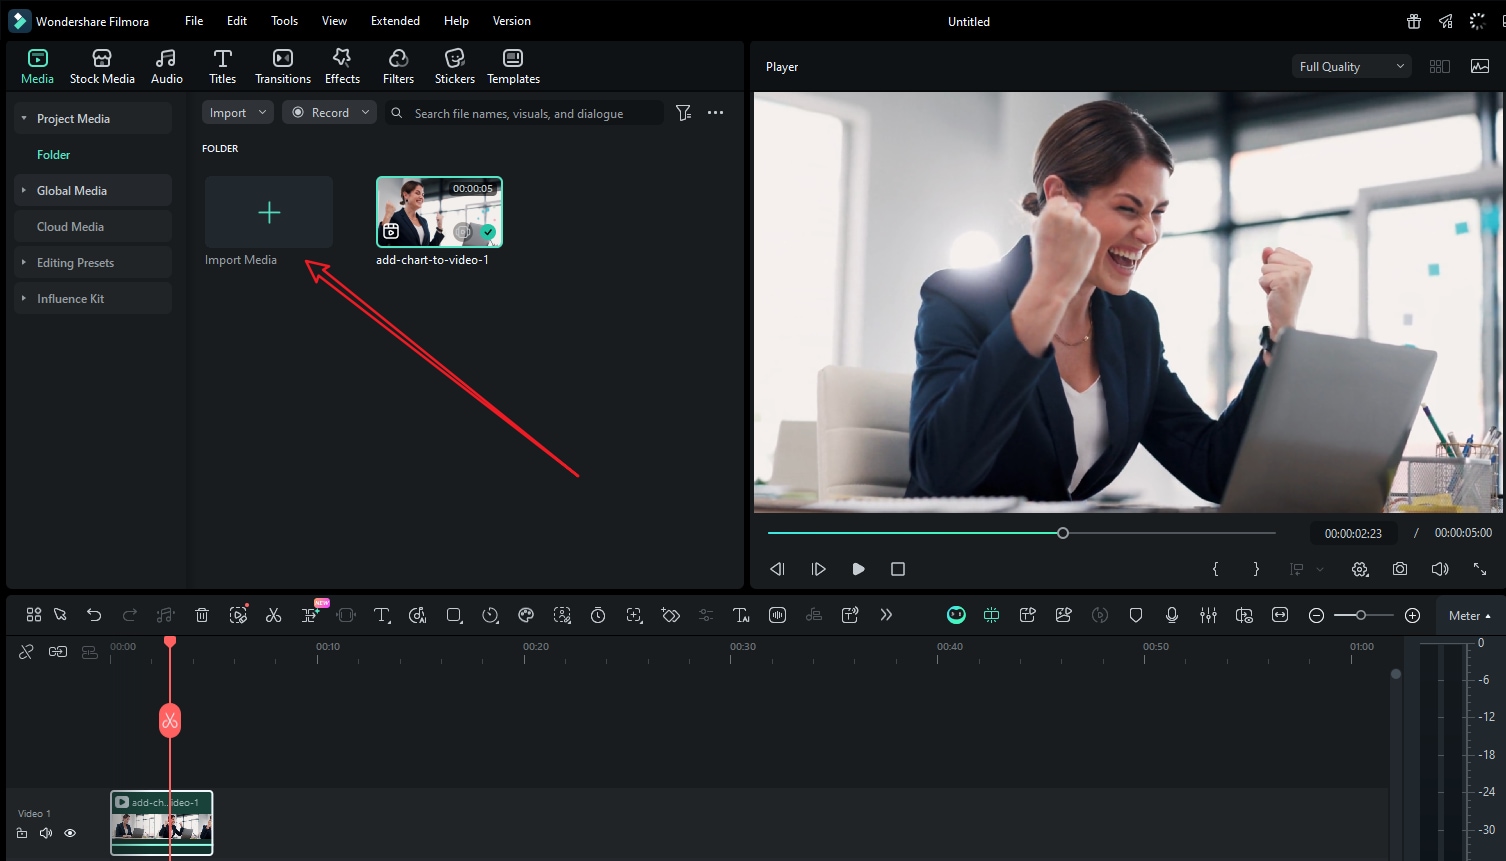Set mark-out point with right brace

(1256, 569)
